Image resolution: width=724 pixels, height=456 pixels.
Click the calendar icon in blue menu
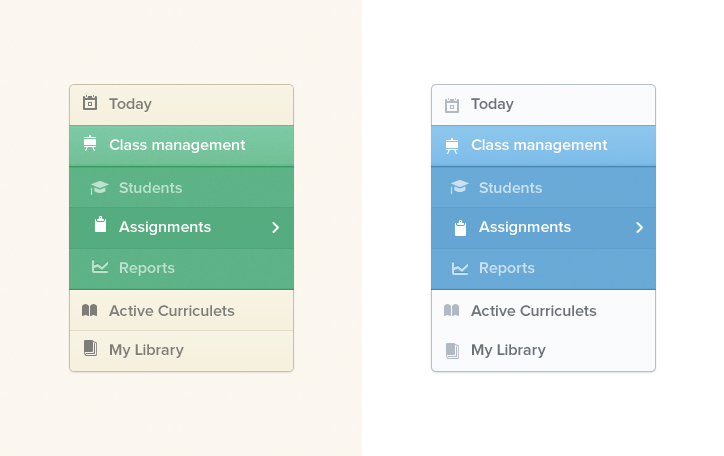(x=452, y=105)
